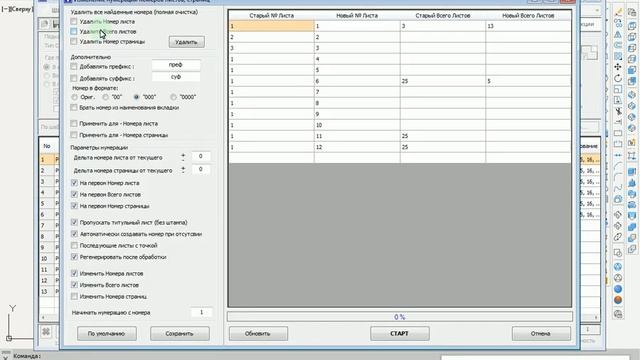Enable 'Брать номер из наименования вкладки'
The height and width of the screenshot is (360, 640).
point(74,107)
